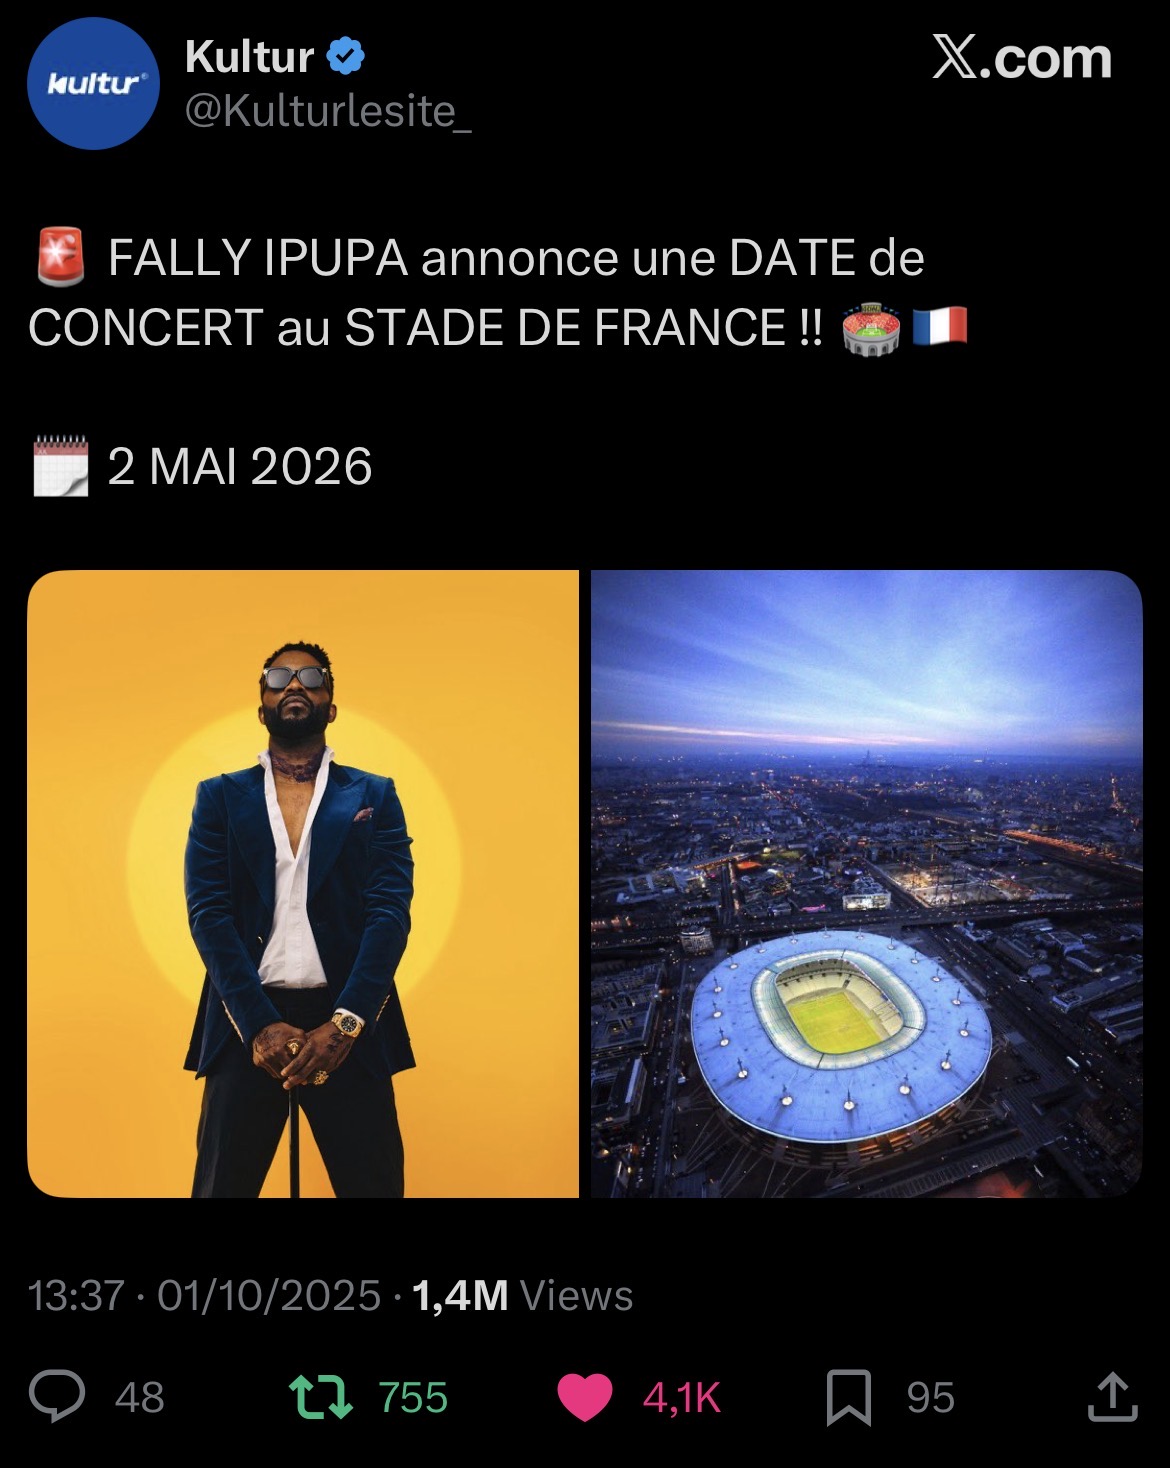
Task: Click the 1,4M Views counter
Action: click(x=522, y=1295)
